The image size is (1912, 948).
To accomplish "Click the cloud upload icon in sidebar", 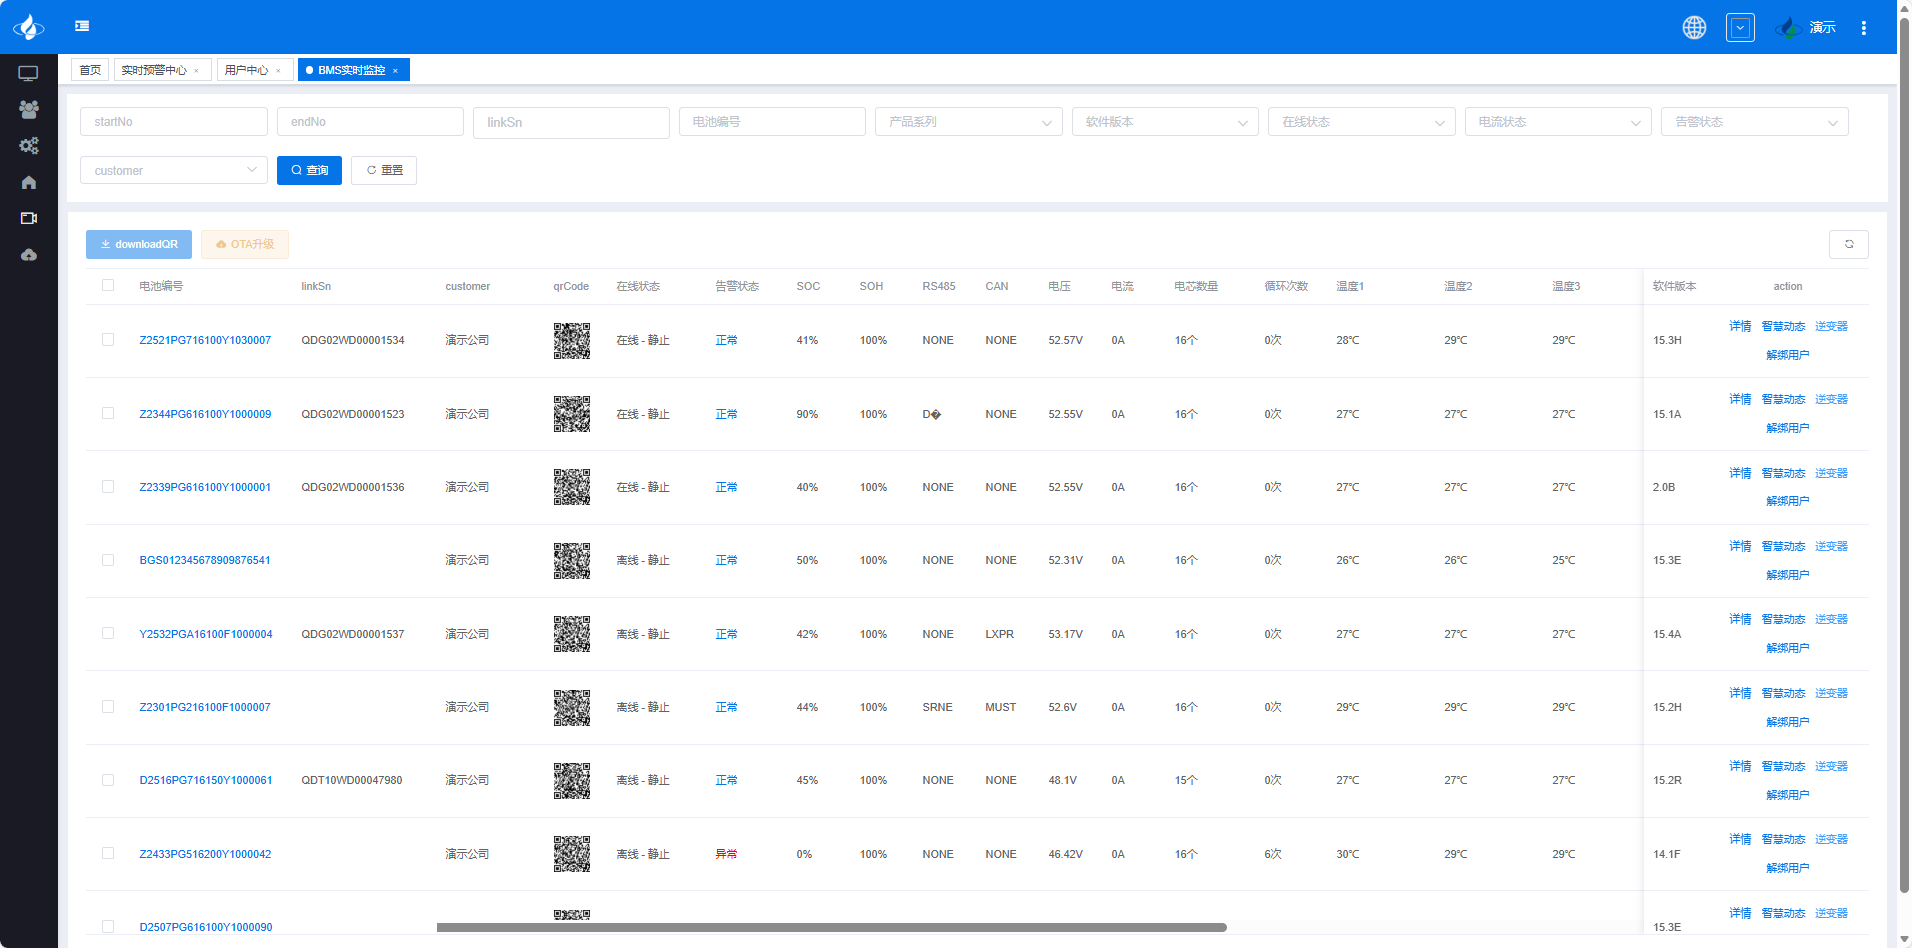I will pyautogui.click(x=28, y=255).
